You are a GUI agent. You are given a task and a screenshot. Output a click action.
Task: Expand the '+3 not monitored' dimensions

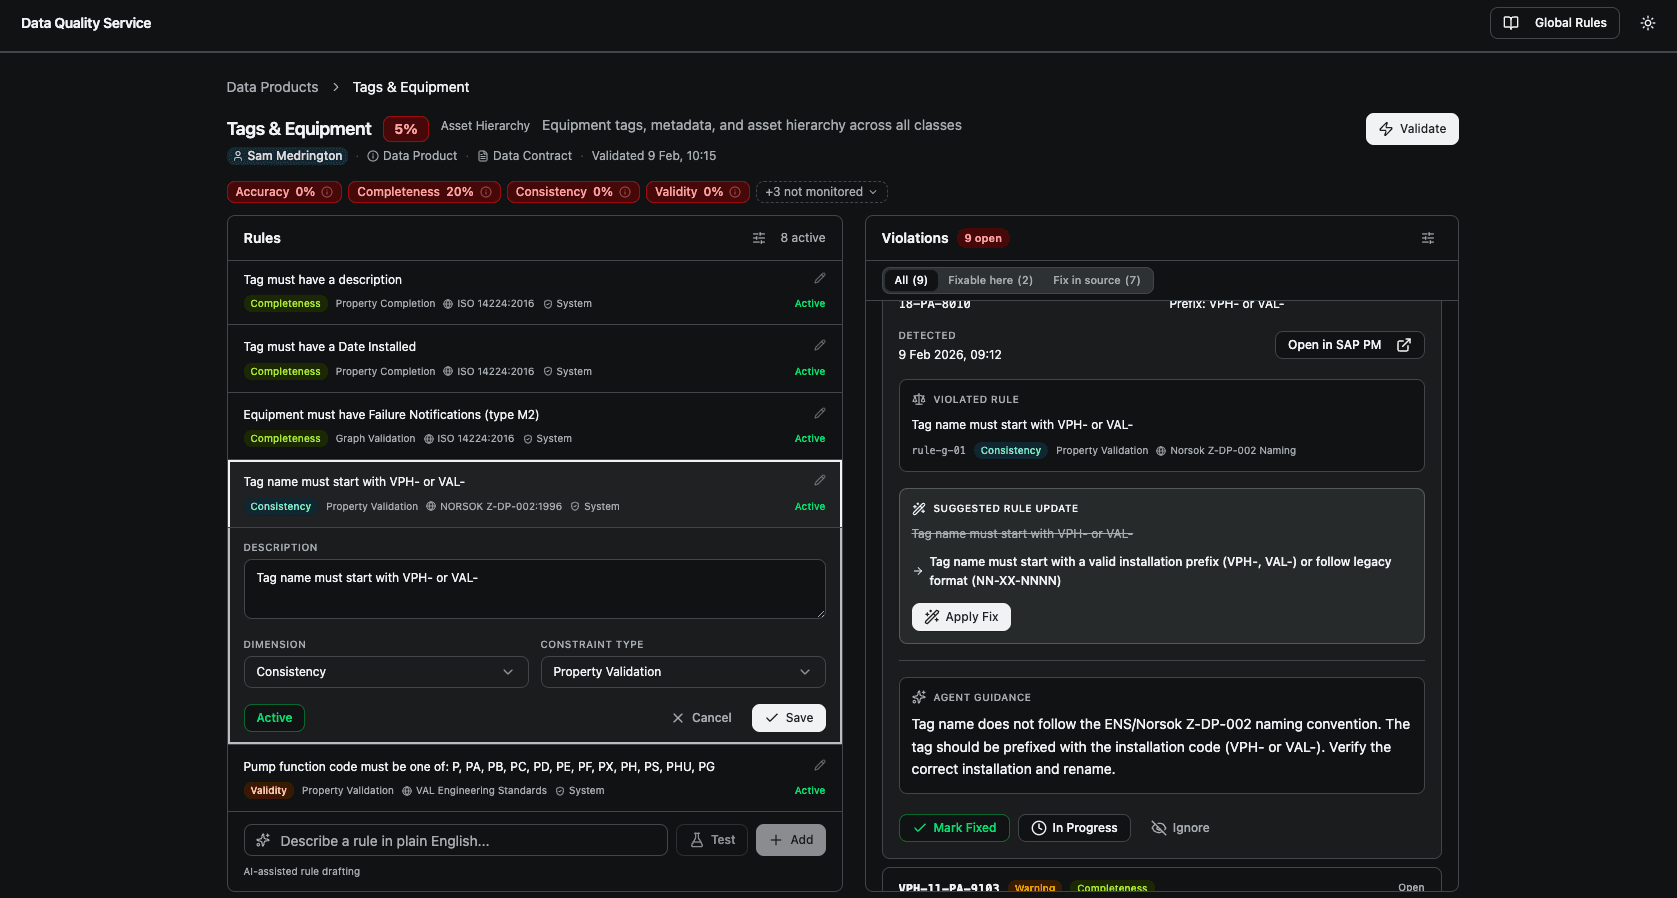click(x=821, y=192)
